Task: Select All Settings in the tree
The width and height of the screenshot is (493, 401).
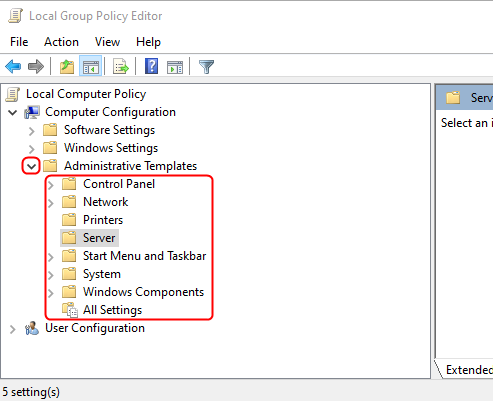Action: [113, 310]
